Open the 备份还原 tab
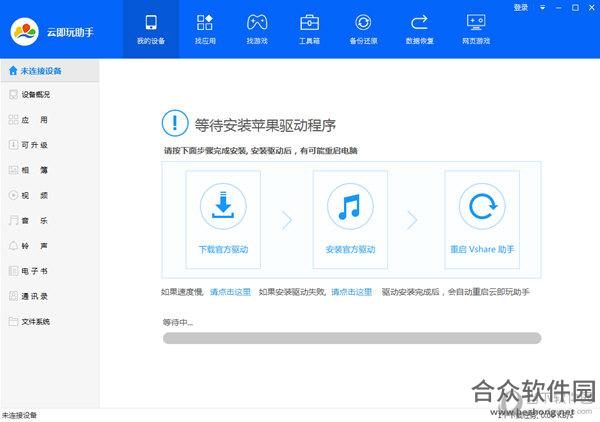 [x=363, y=29]
